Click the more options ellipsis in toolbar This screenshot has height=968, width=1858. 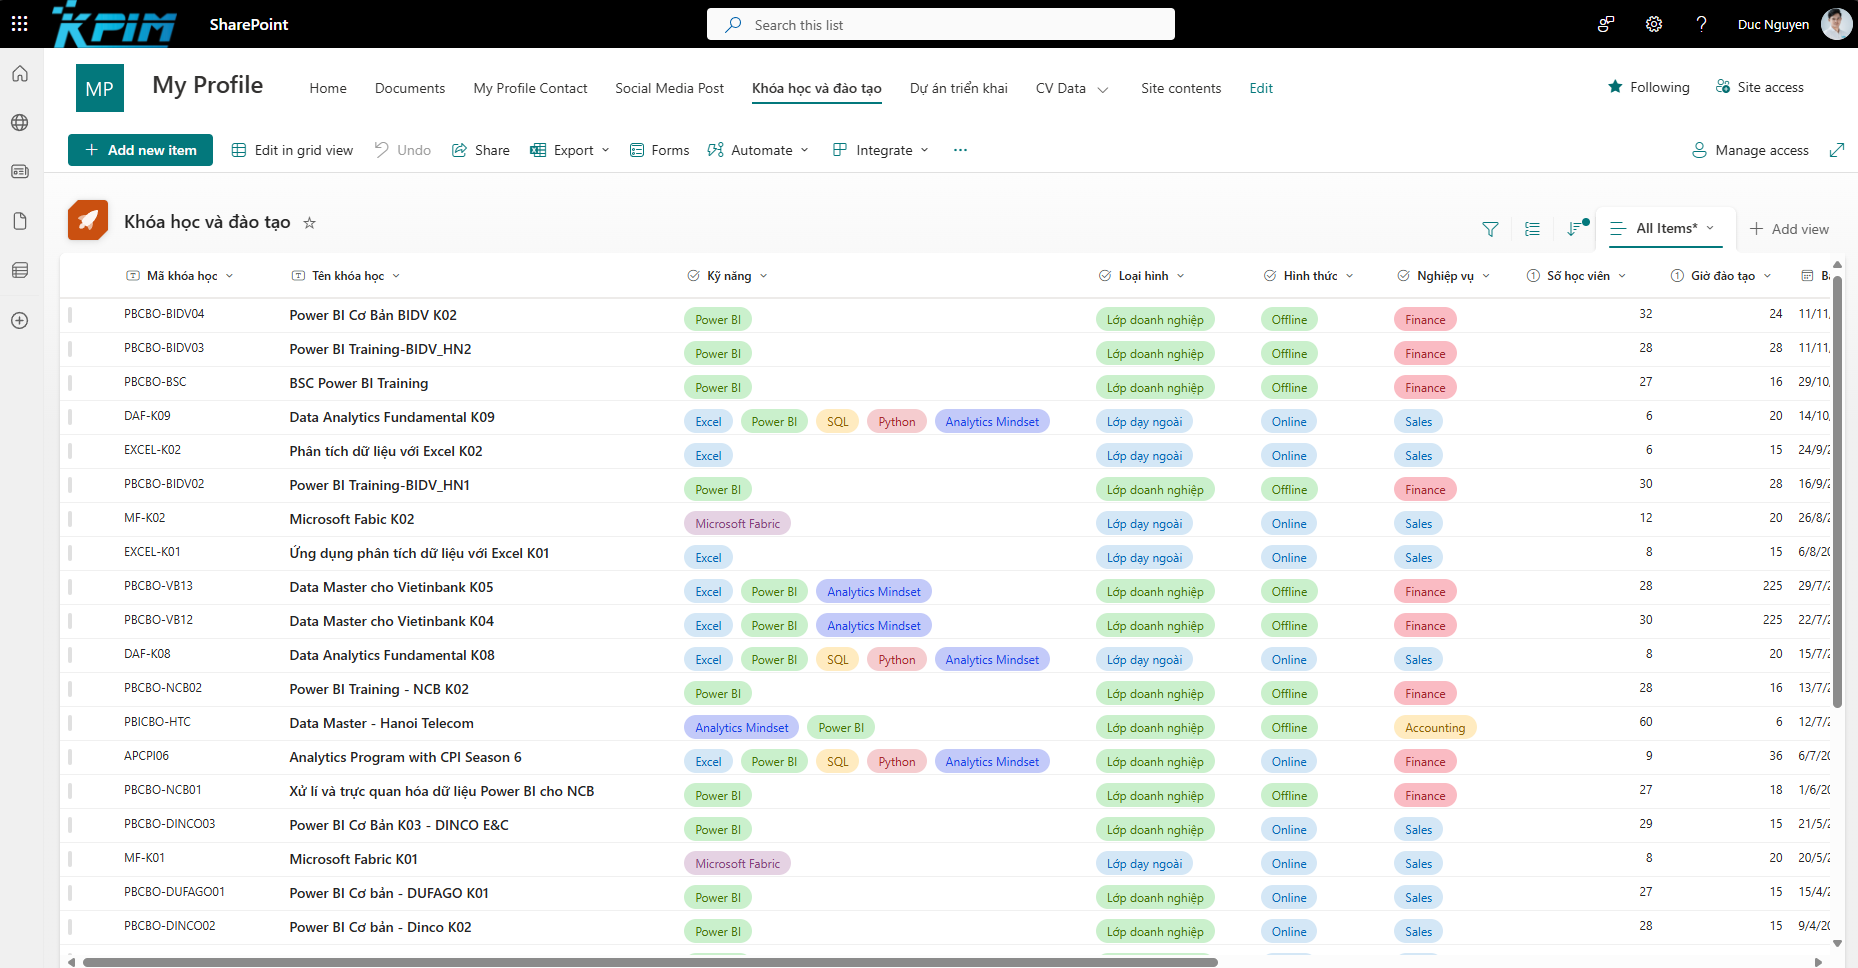pyautogui.click(x=960, y=150)
